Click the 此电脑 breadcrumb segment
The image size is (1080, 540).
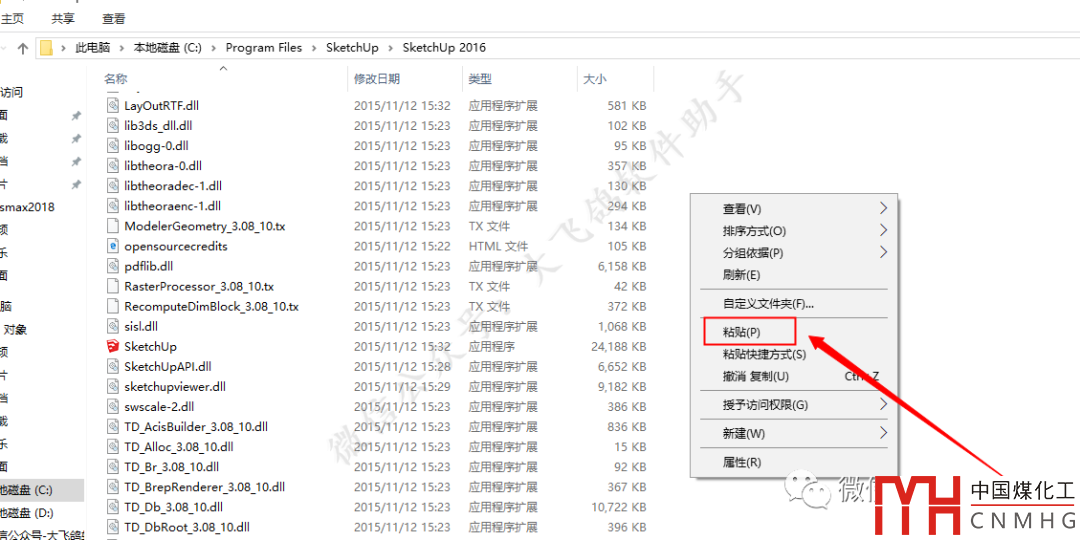[94, 48]
